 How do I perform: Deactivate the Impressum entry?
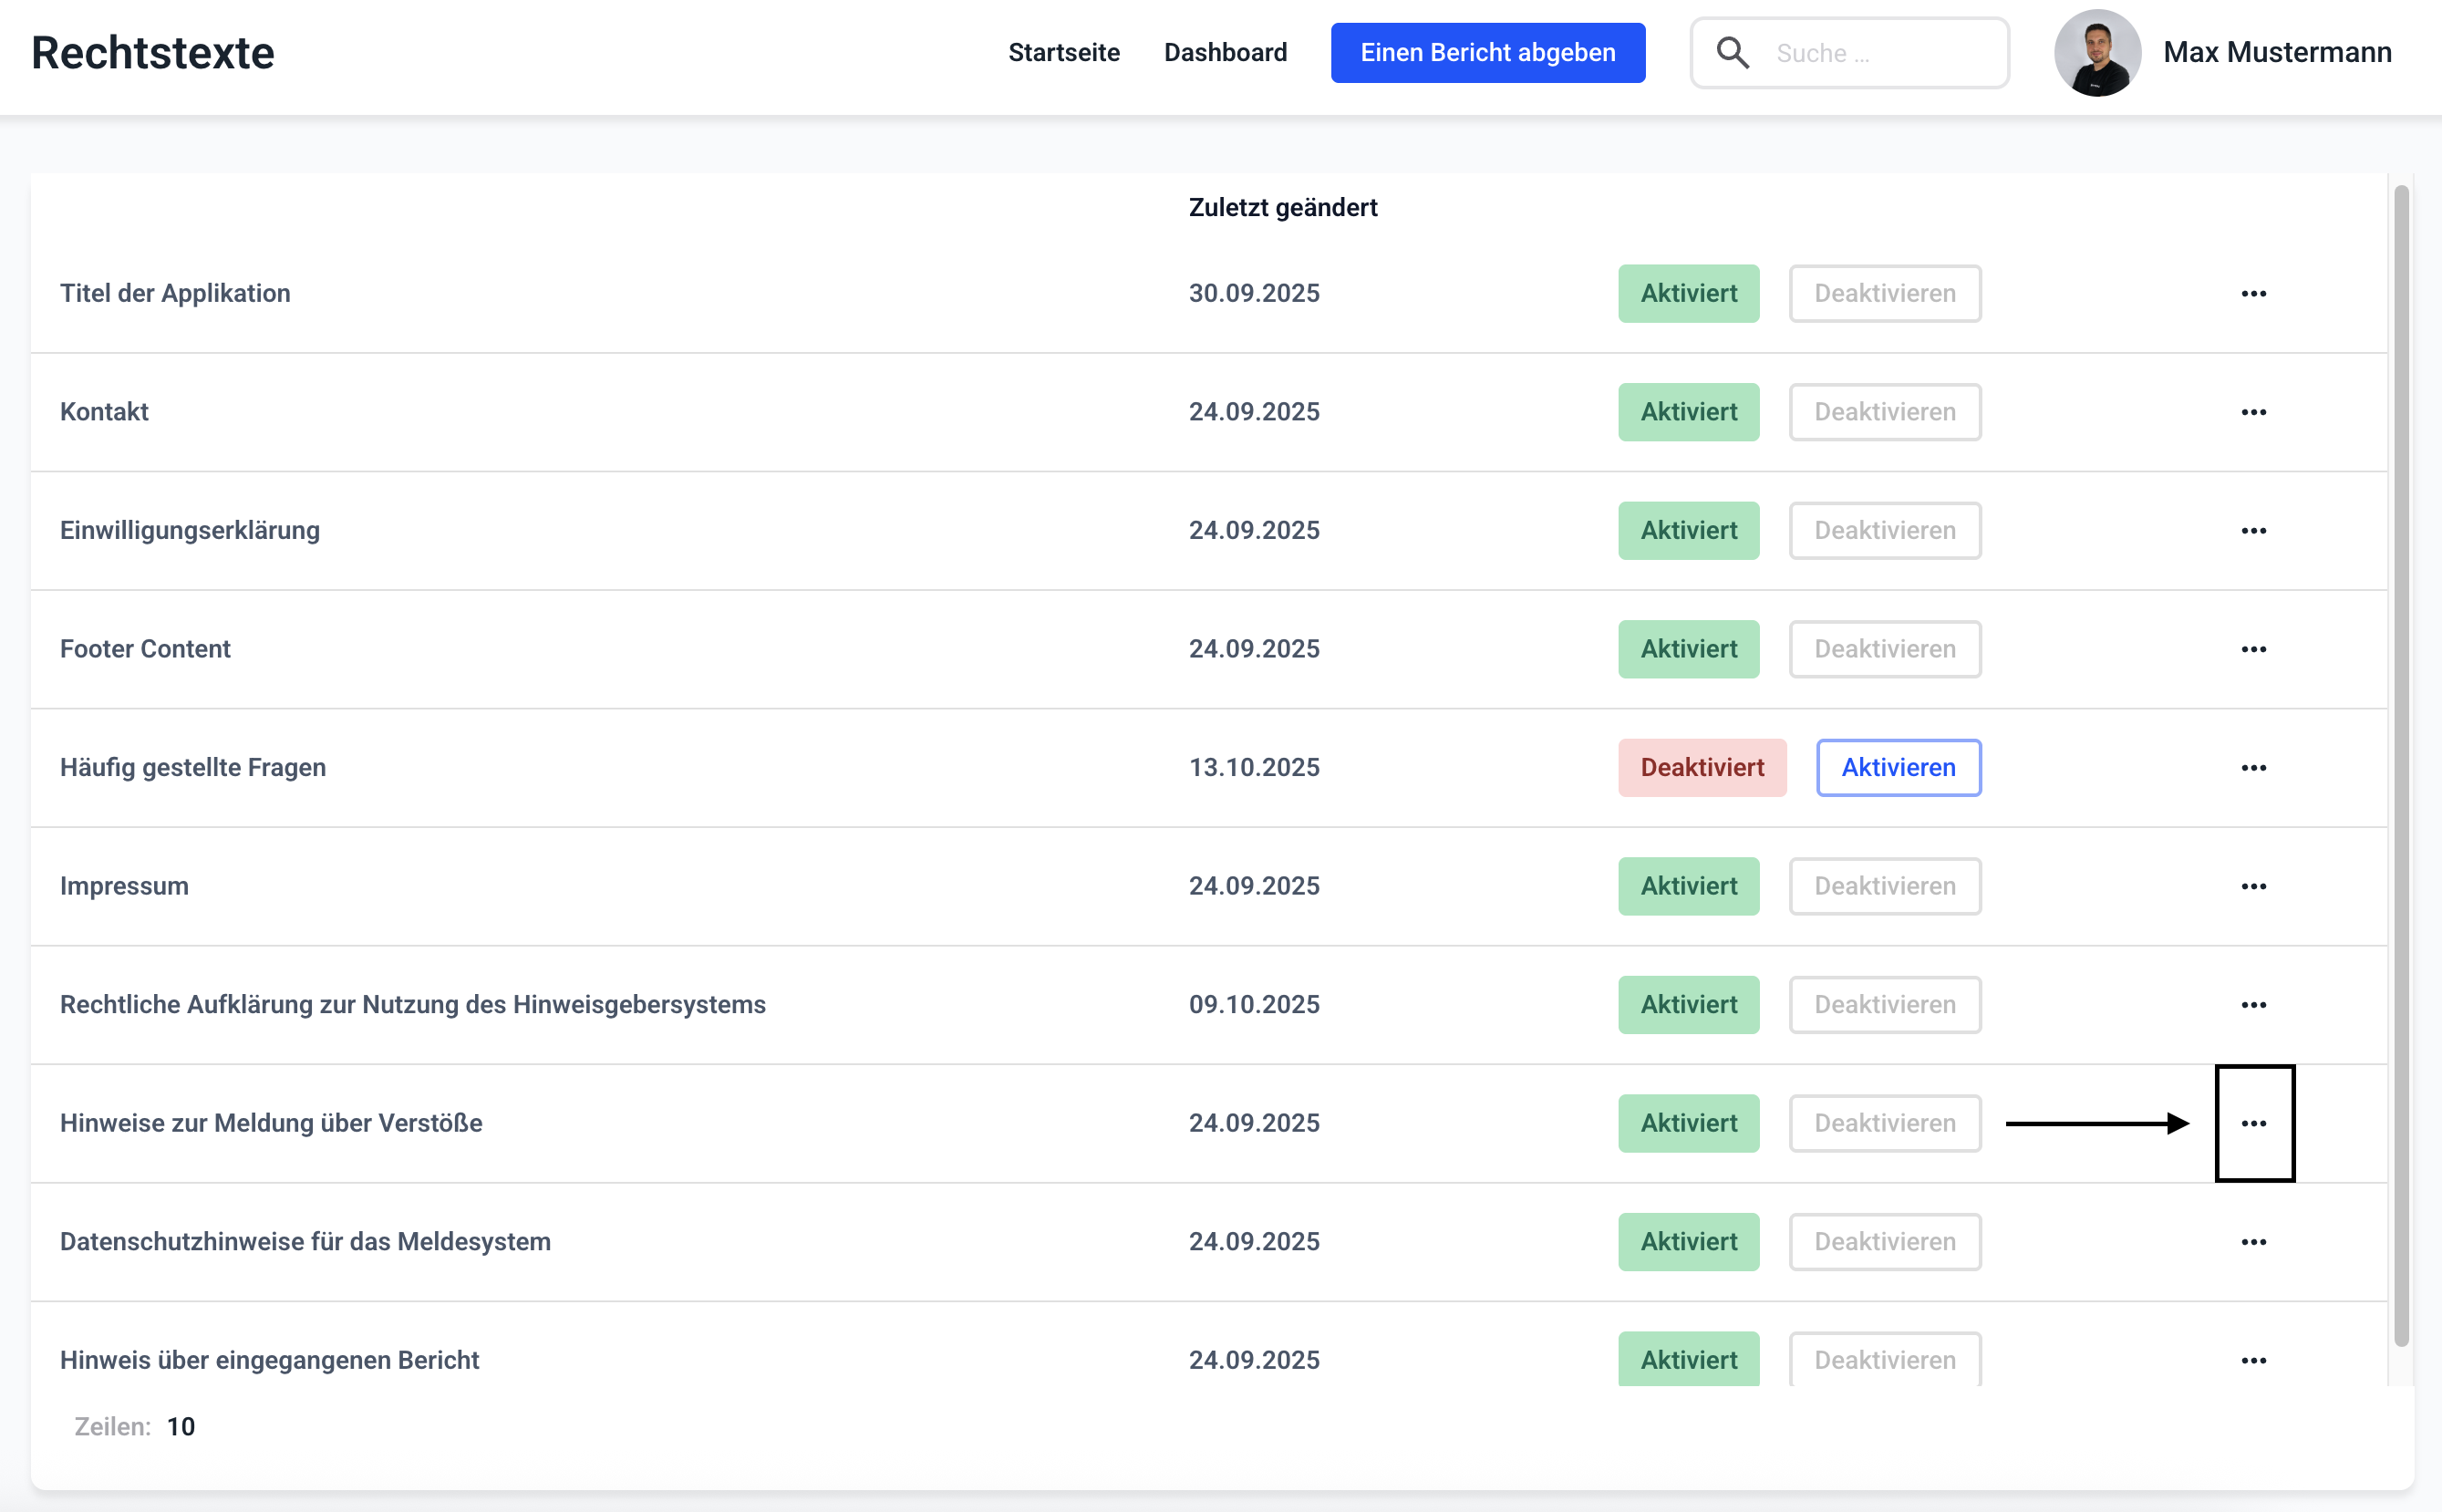[x=1884, y=886]
